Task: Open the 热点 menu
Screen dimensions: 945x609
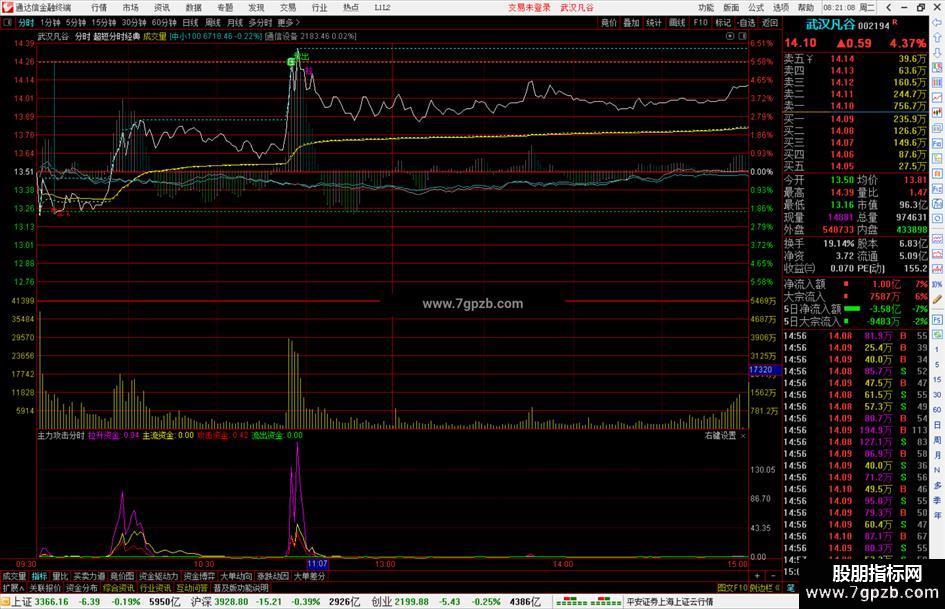Action: [x=351, y=8]
